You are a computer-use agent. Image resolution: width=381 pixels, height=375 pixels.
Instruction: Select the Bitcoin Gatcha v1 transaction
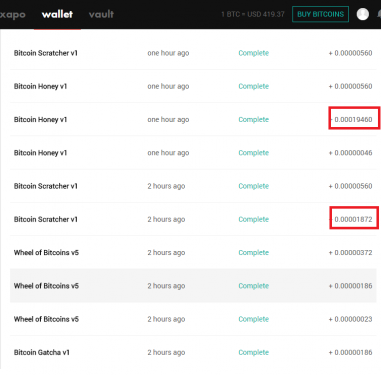coord(193,352)
